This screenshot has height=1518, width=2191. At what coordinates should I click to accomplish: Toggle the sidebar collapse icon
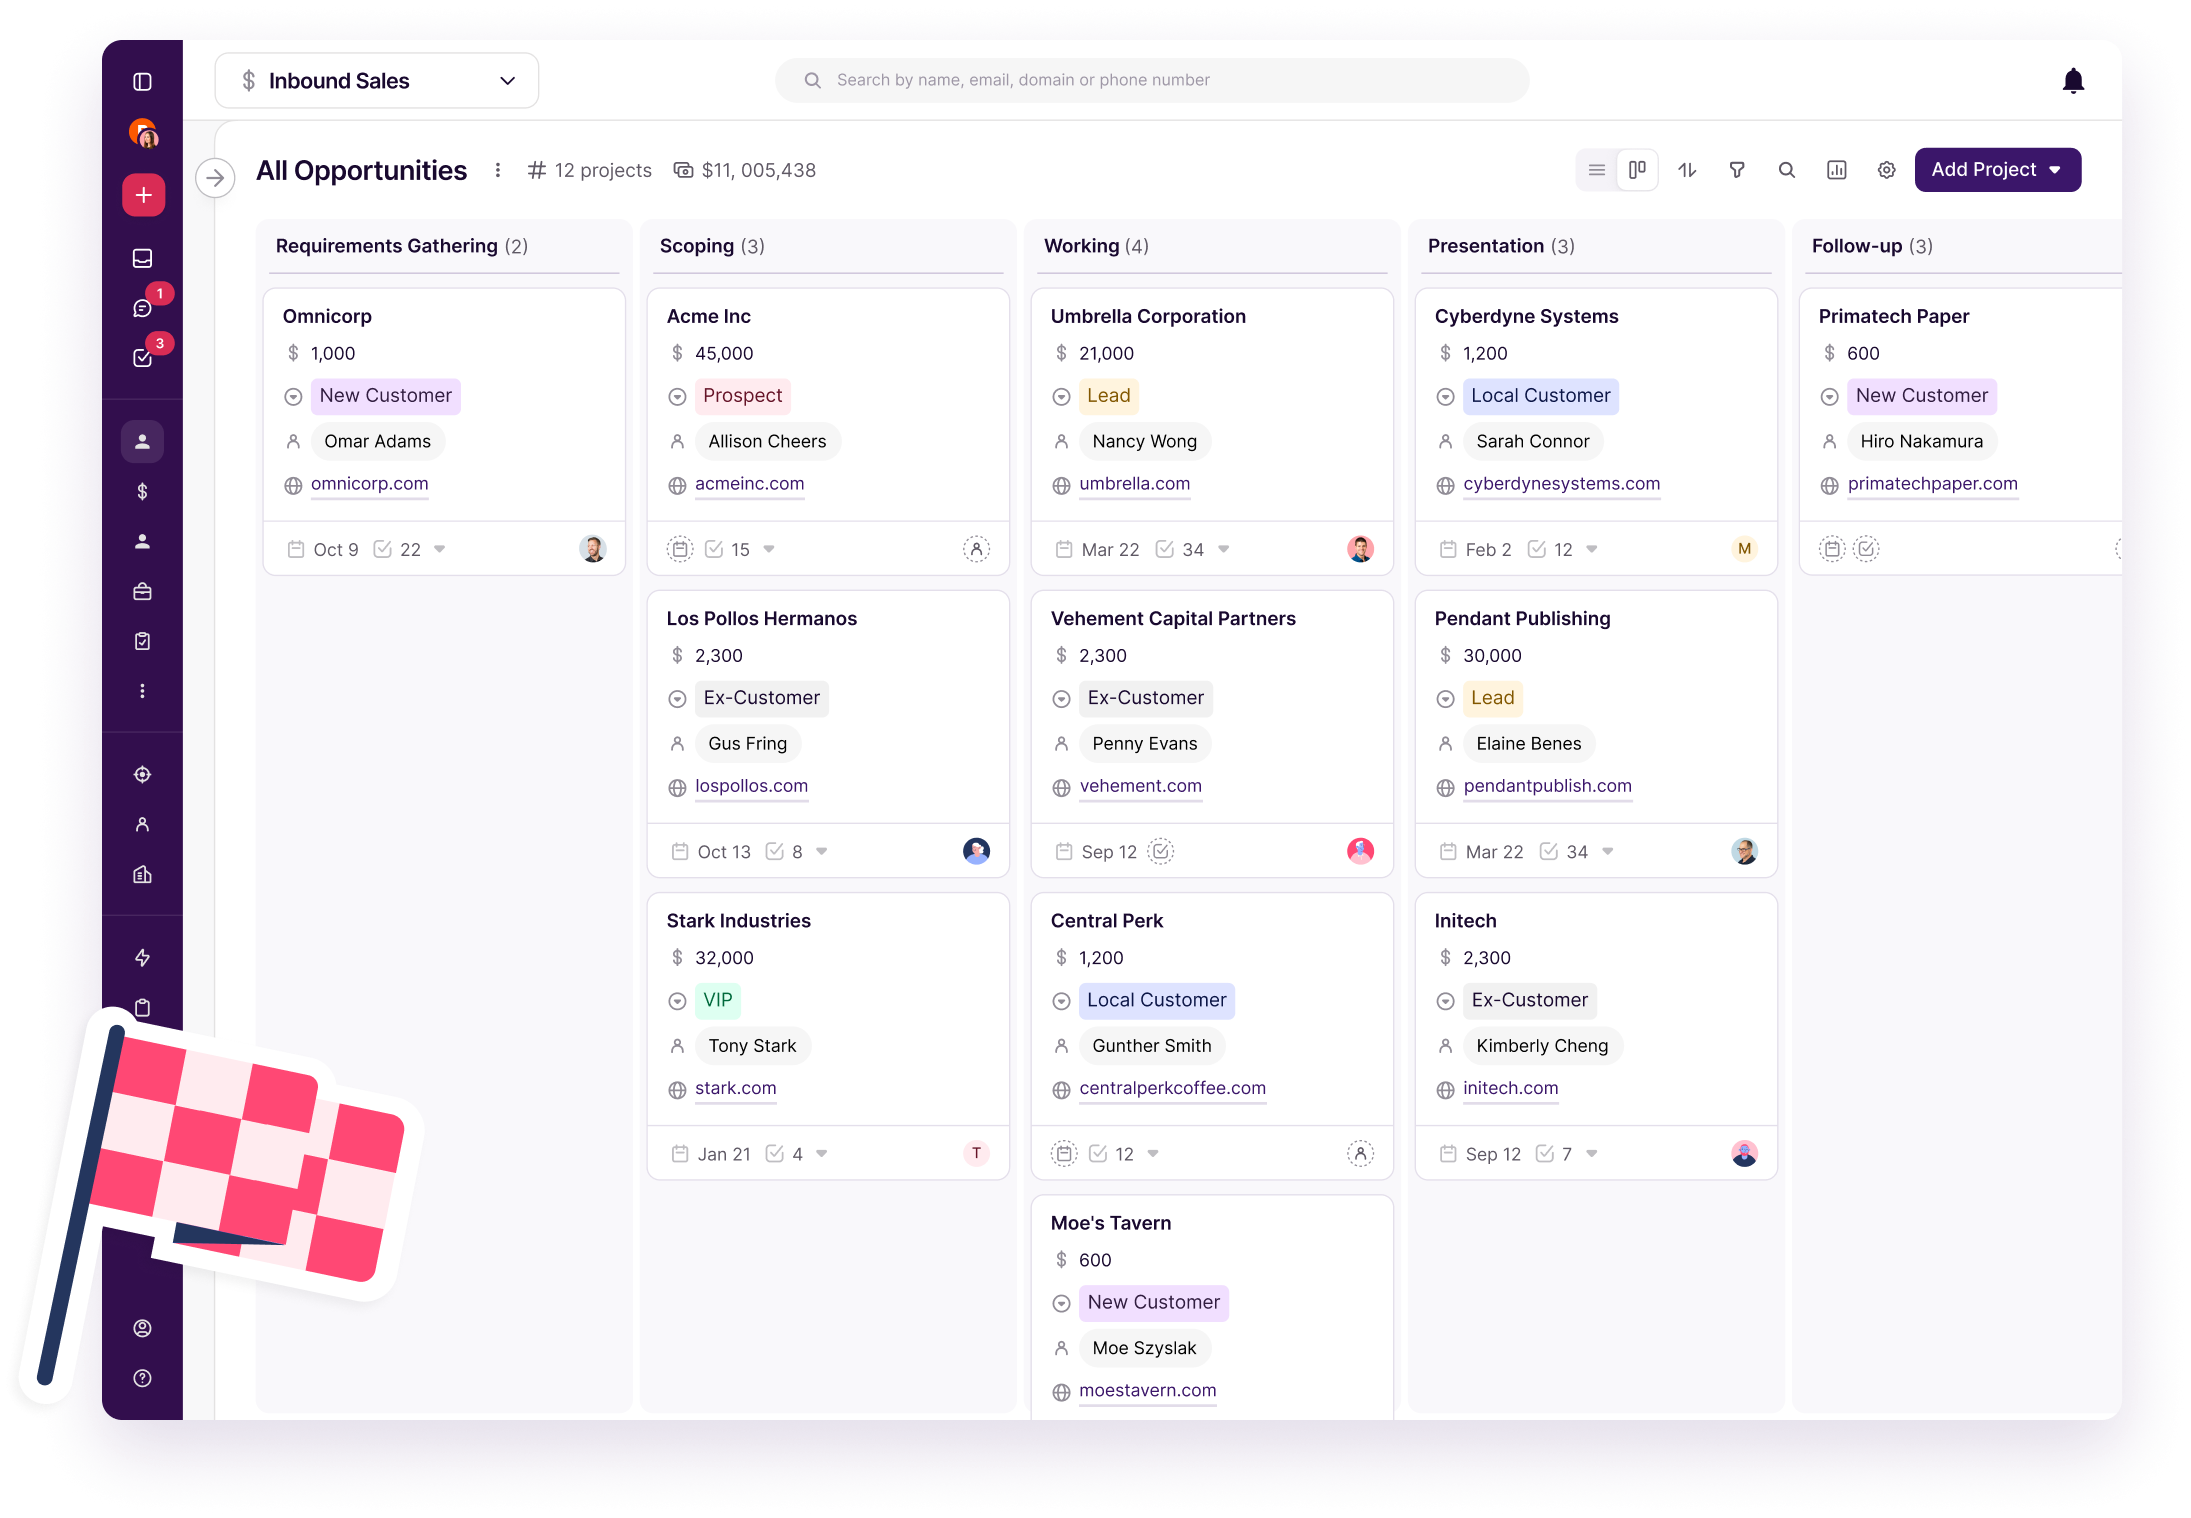pyautogui.click(x=143, y=82)
